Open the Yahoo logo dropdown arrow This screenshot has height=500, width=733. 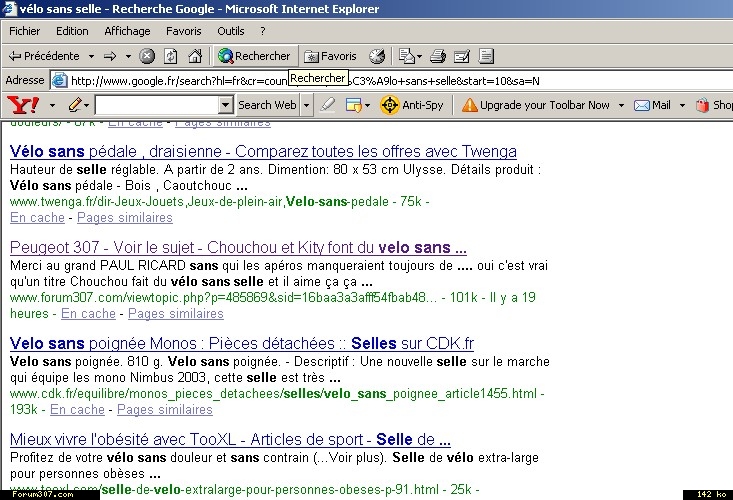click(52, 106)
